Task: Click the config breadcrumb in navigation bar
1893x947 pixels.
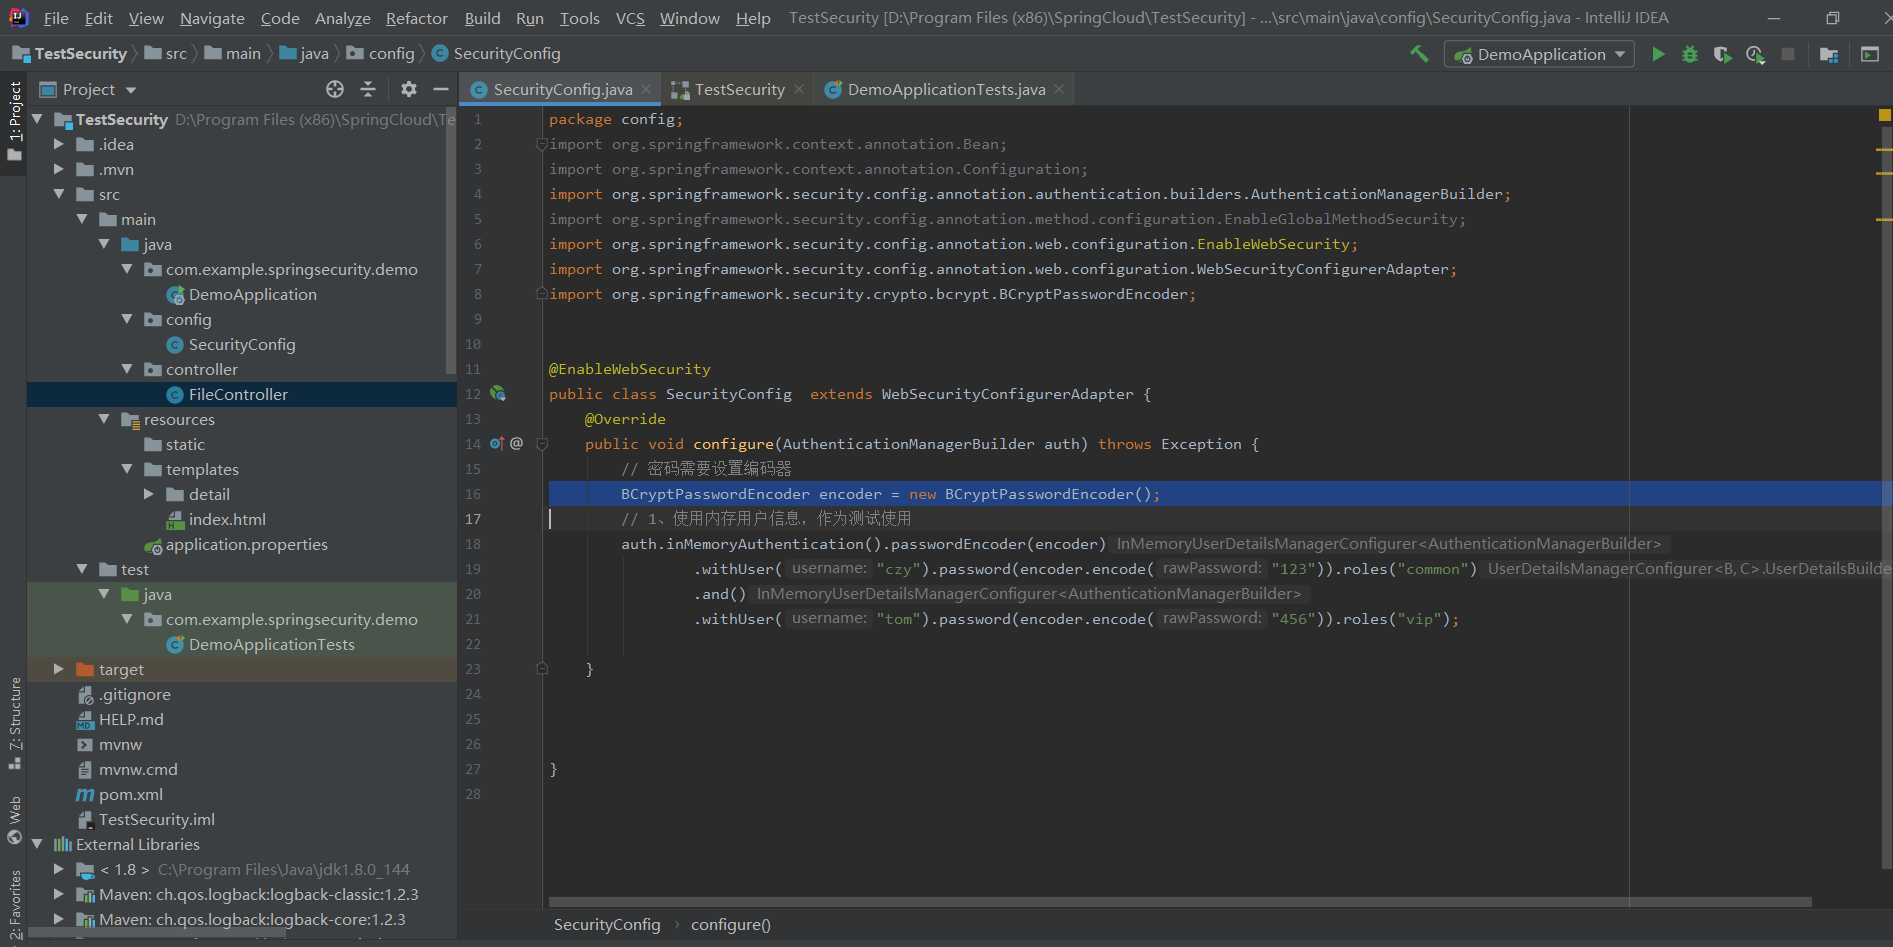Action: point(380,53)
